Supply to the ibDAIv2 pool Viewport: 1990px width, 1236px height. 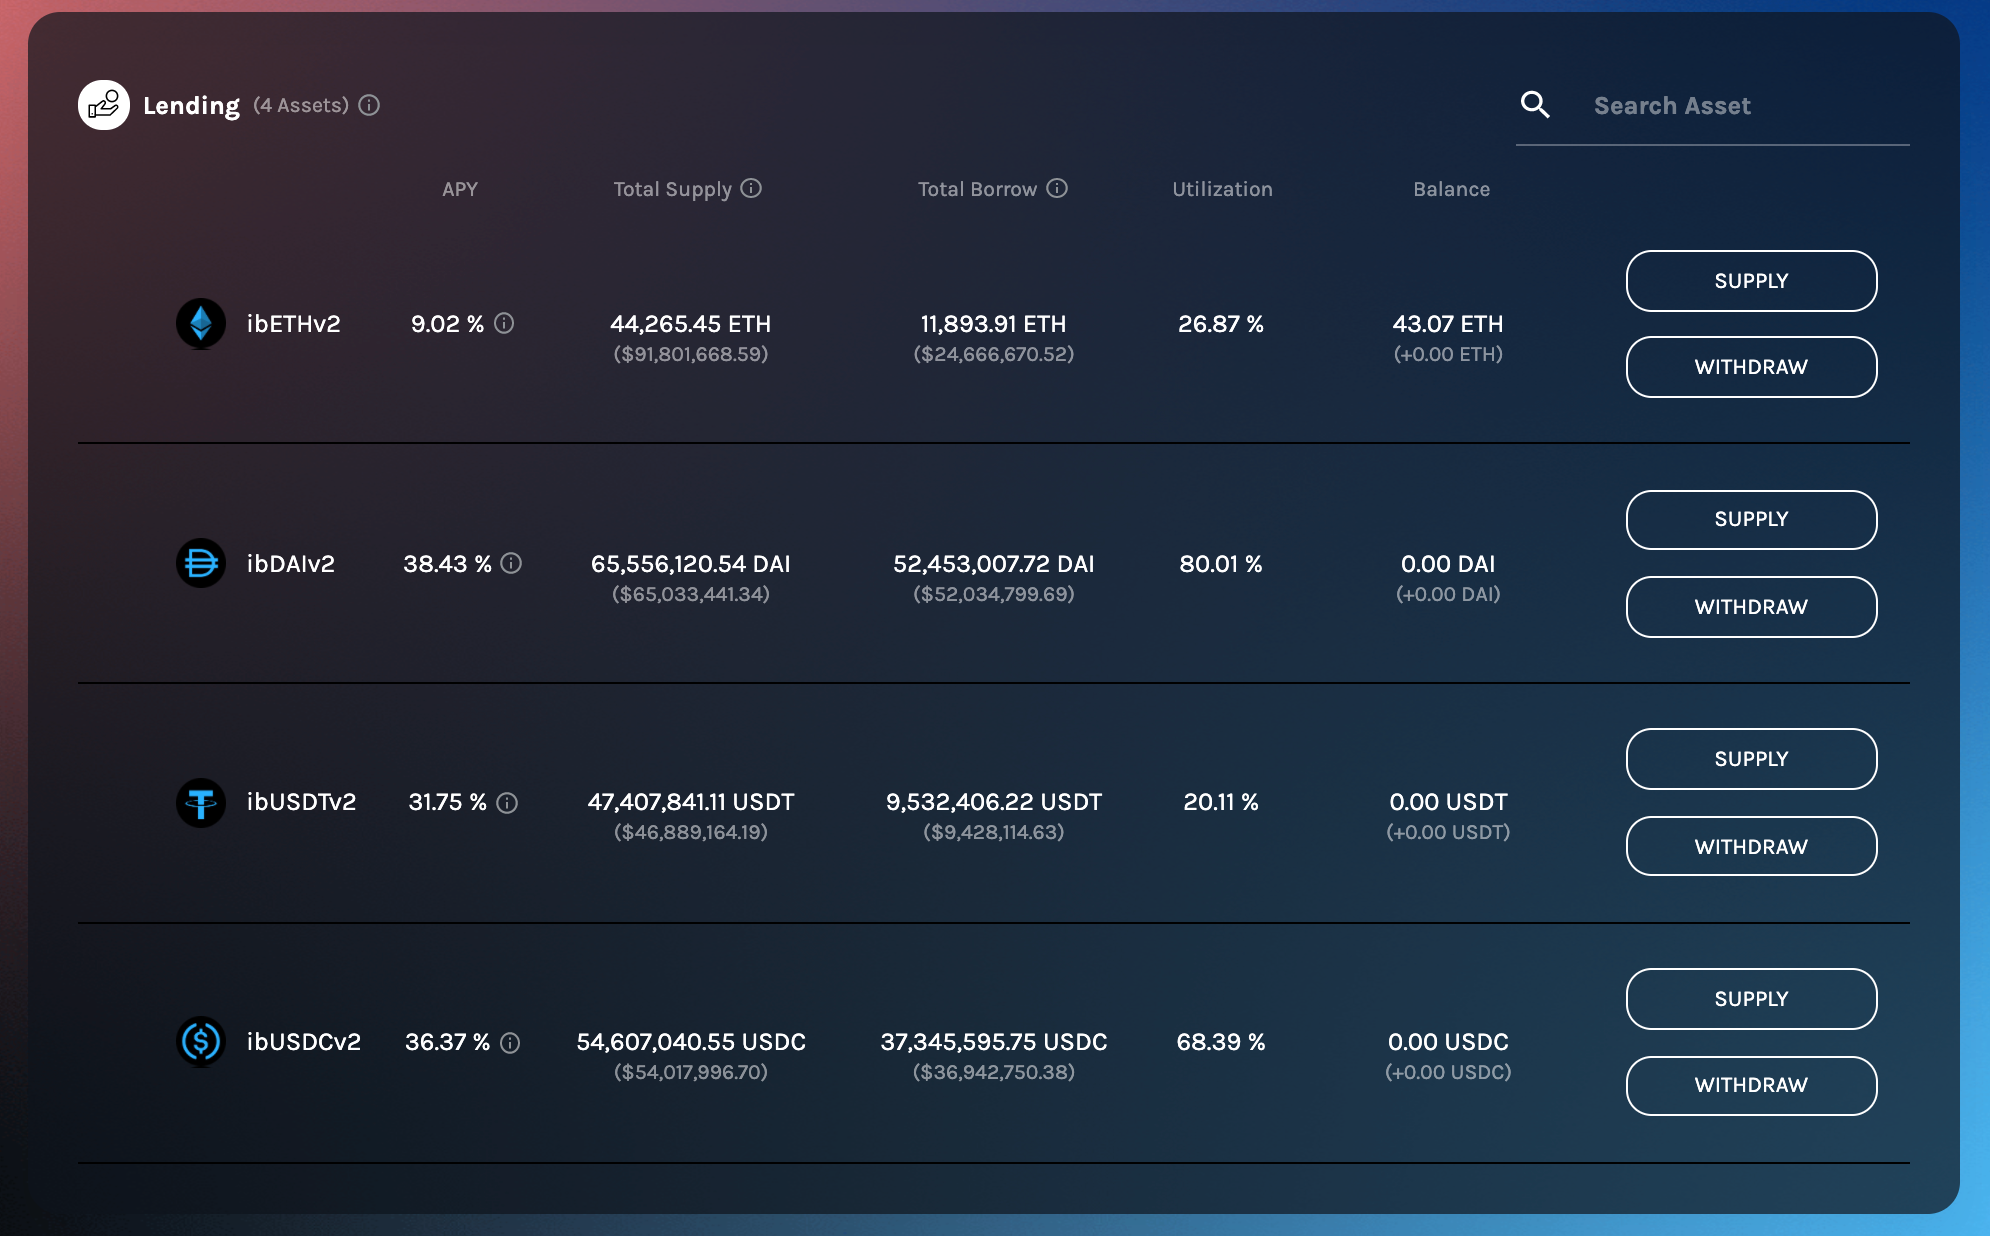(x=1751, y=519)
